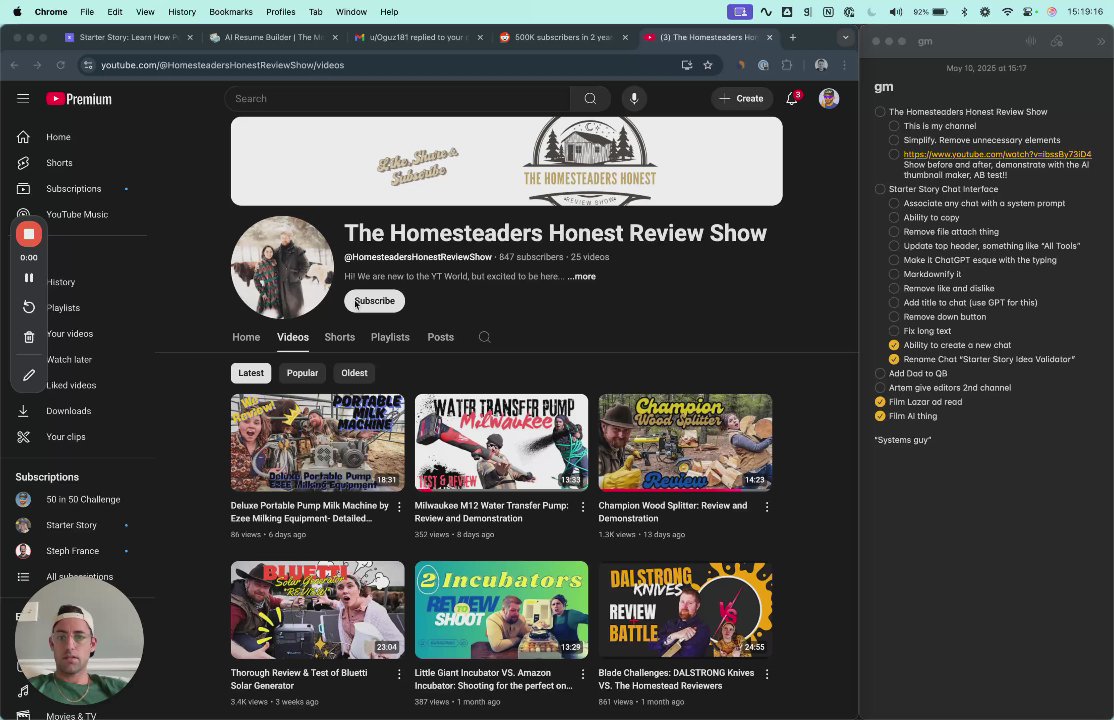
Task: Switch to channel Playlists tab
Action: [x=390, y=337]
